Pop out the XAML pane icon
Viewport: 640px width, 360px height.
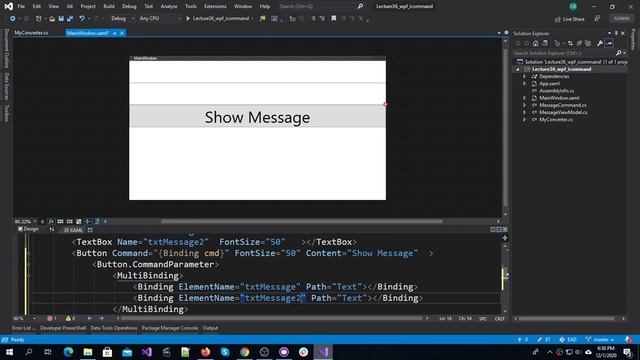[90, 230]
